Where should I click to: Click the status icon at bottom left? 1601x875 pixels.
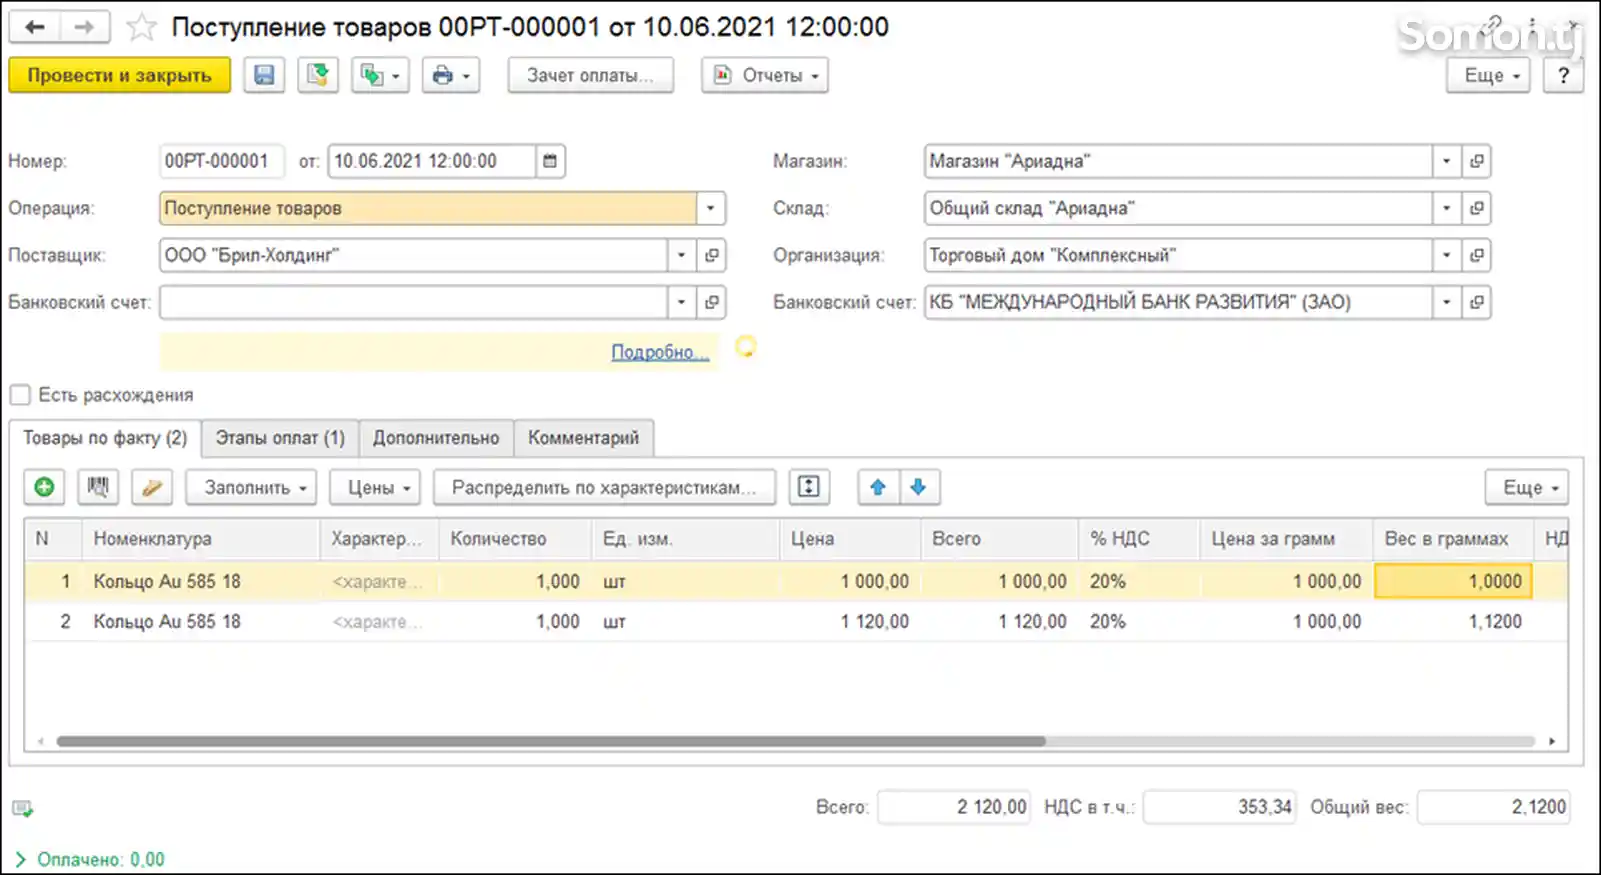point(22,808)
